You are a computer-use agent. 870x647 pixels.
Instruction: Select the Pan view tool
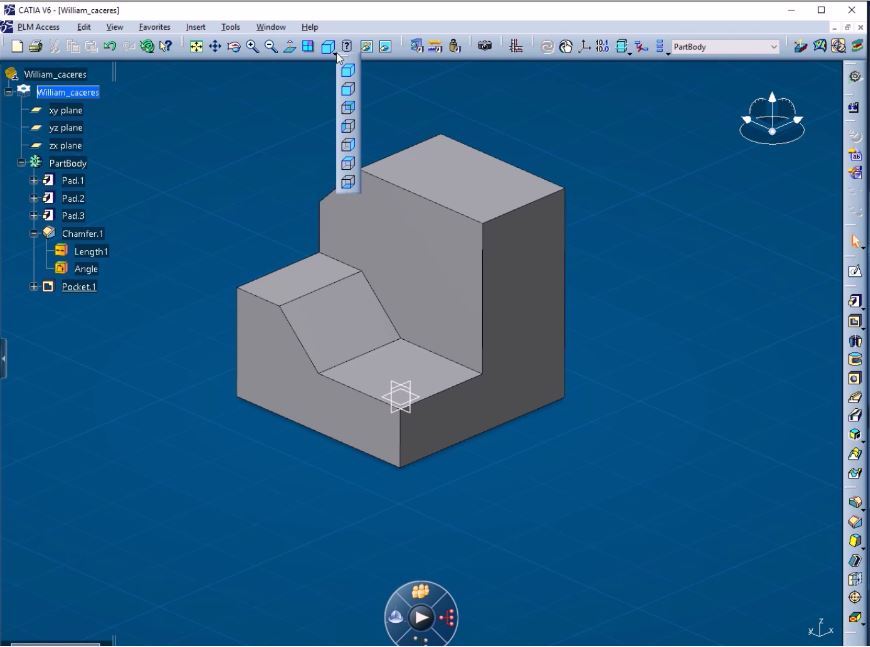(x=215, y=46)
